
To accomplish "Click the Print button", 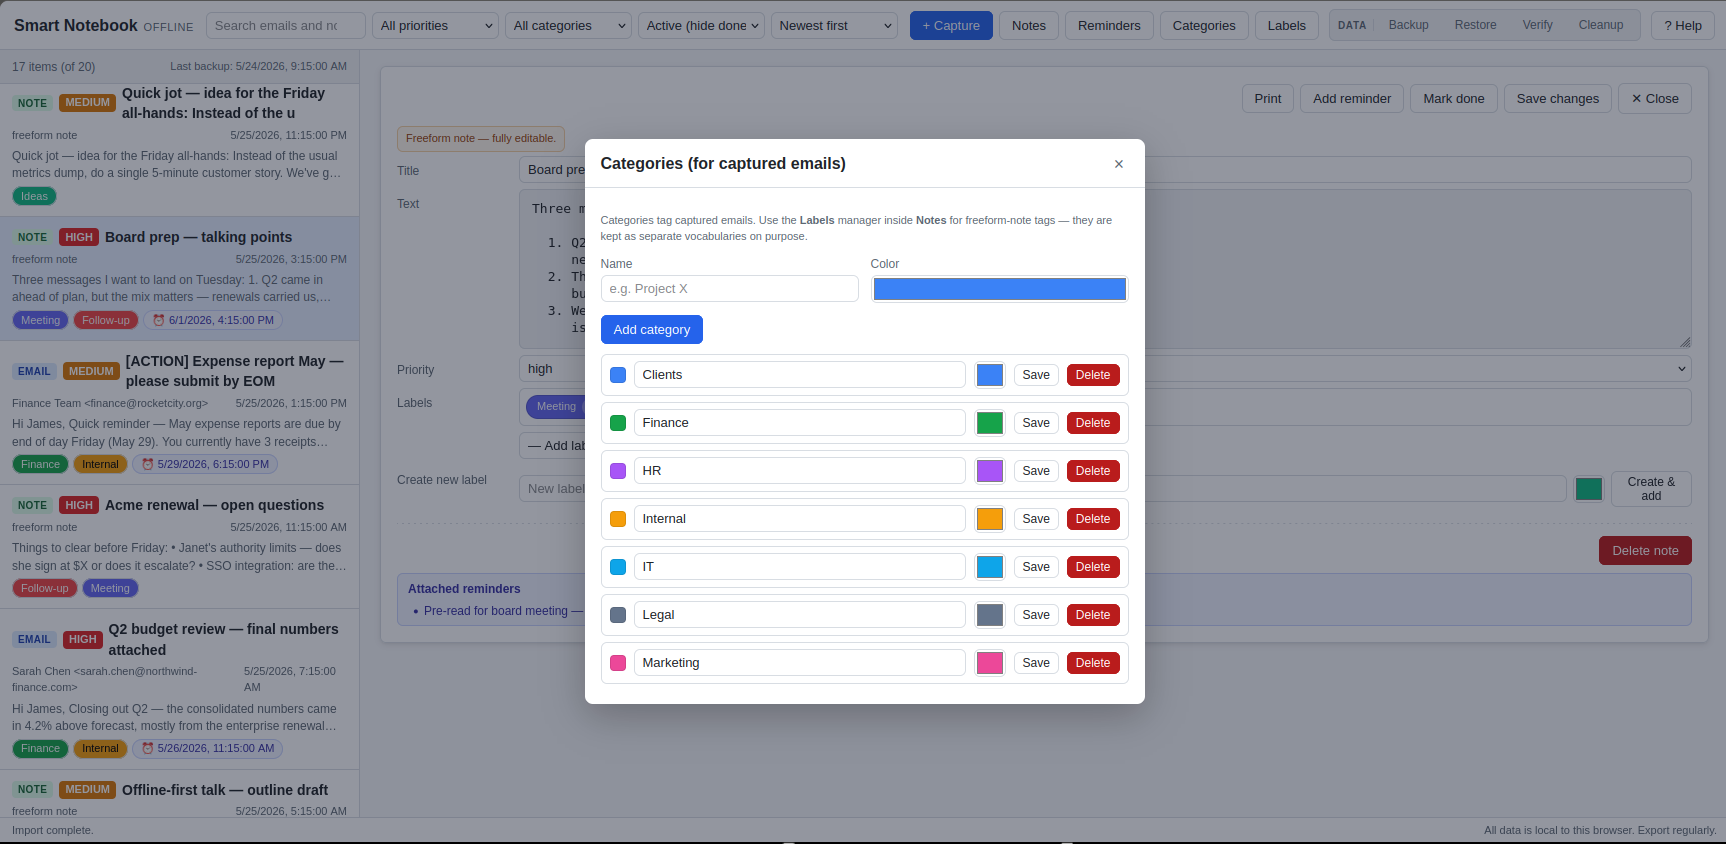I will pos(1267,99).
